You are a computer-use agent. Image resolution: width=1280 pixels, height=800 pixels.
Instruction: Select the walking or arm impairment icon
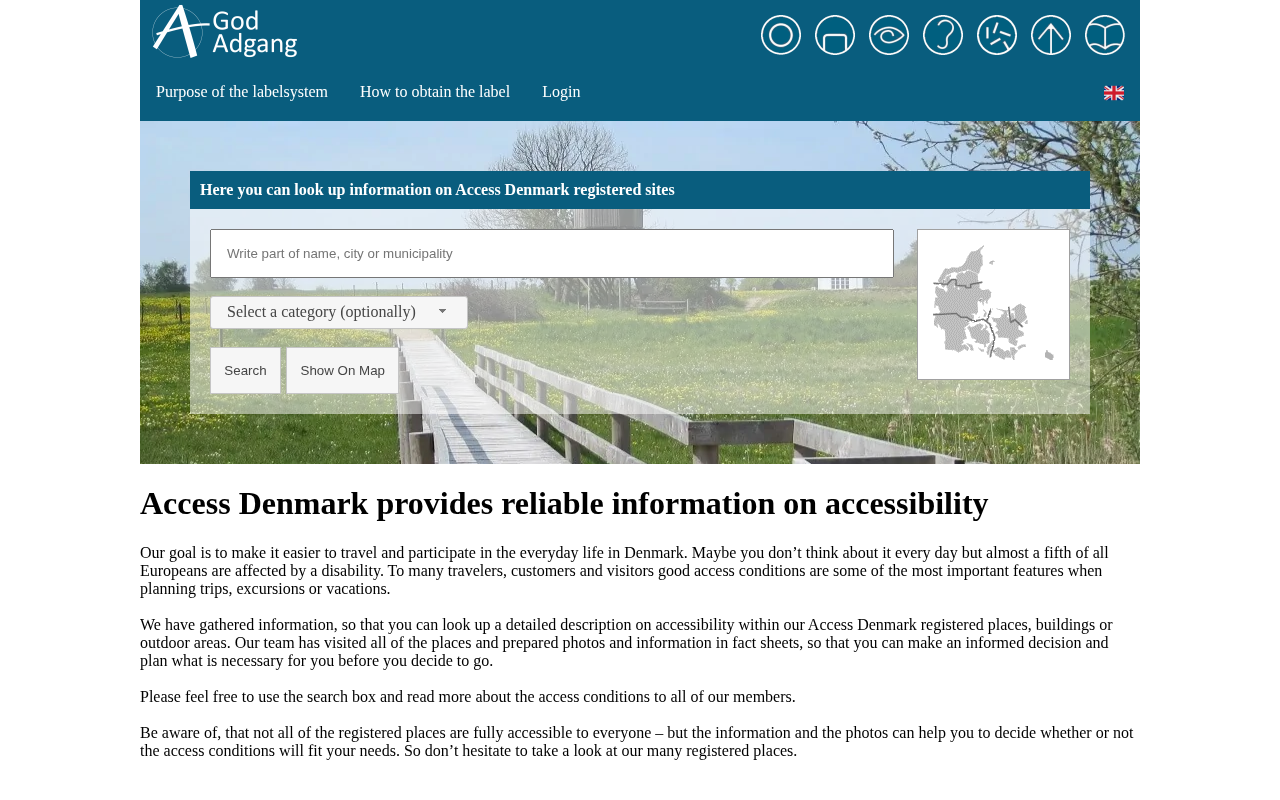pos(835,35)
